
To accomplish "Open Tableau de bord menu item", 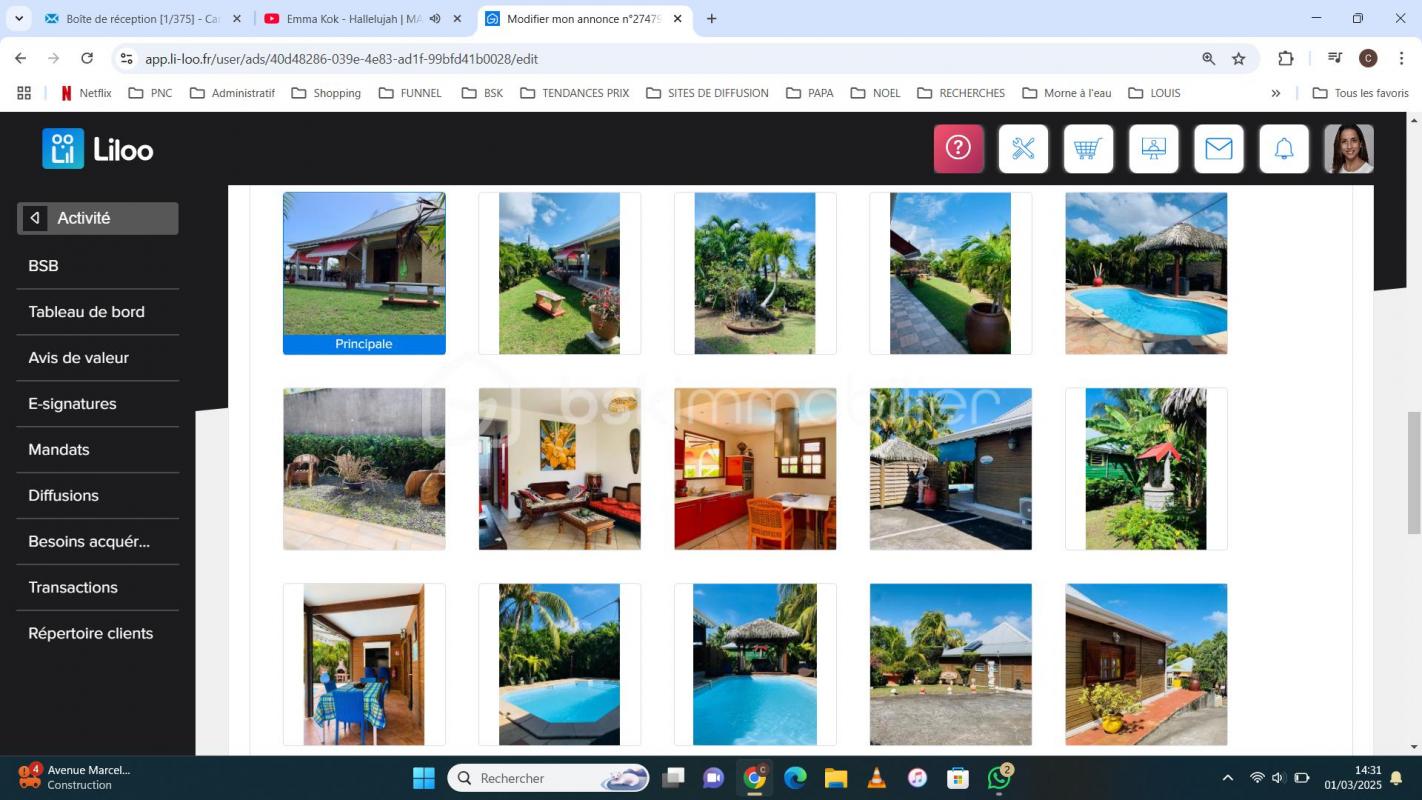I will click(87, 312).
